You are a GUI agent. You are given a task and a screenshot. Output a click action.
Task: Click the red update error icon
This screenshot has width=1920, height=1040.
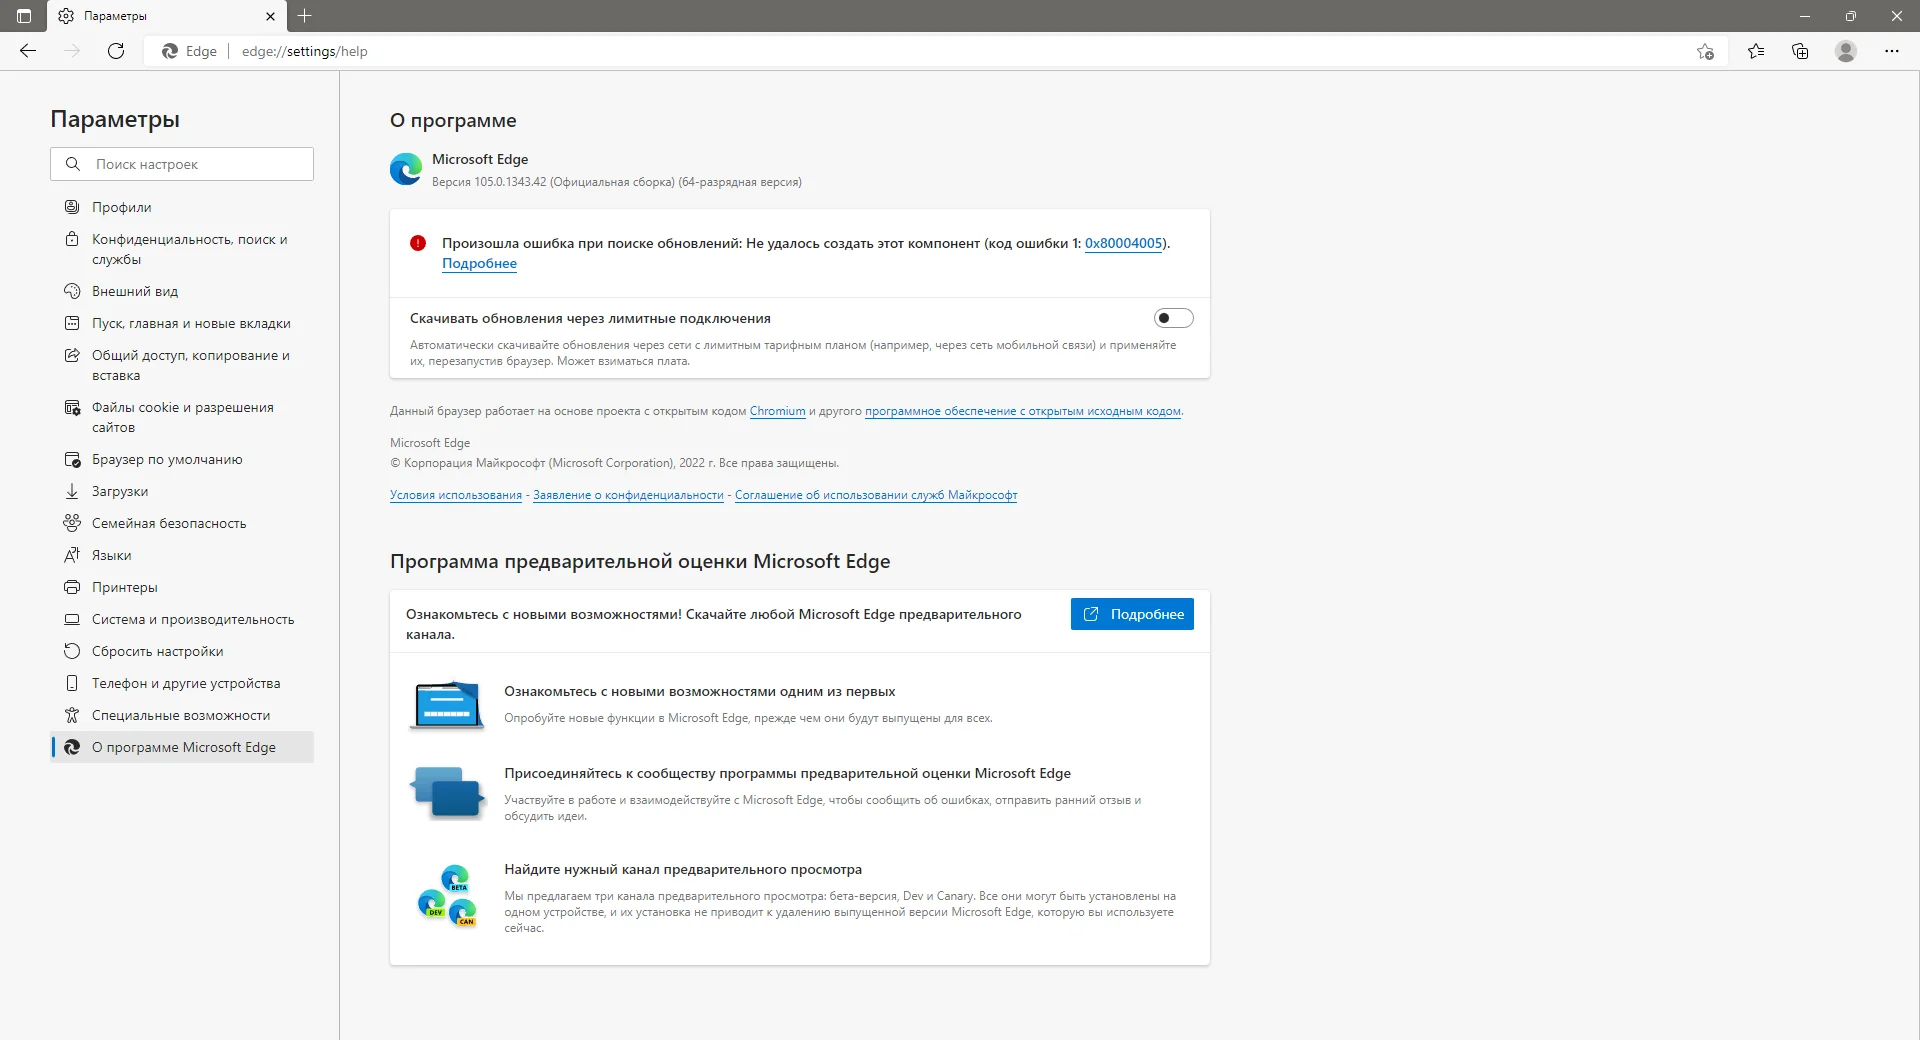click(x=418, y=243)
